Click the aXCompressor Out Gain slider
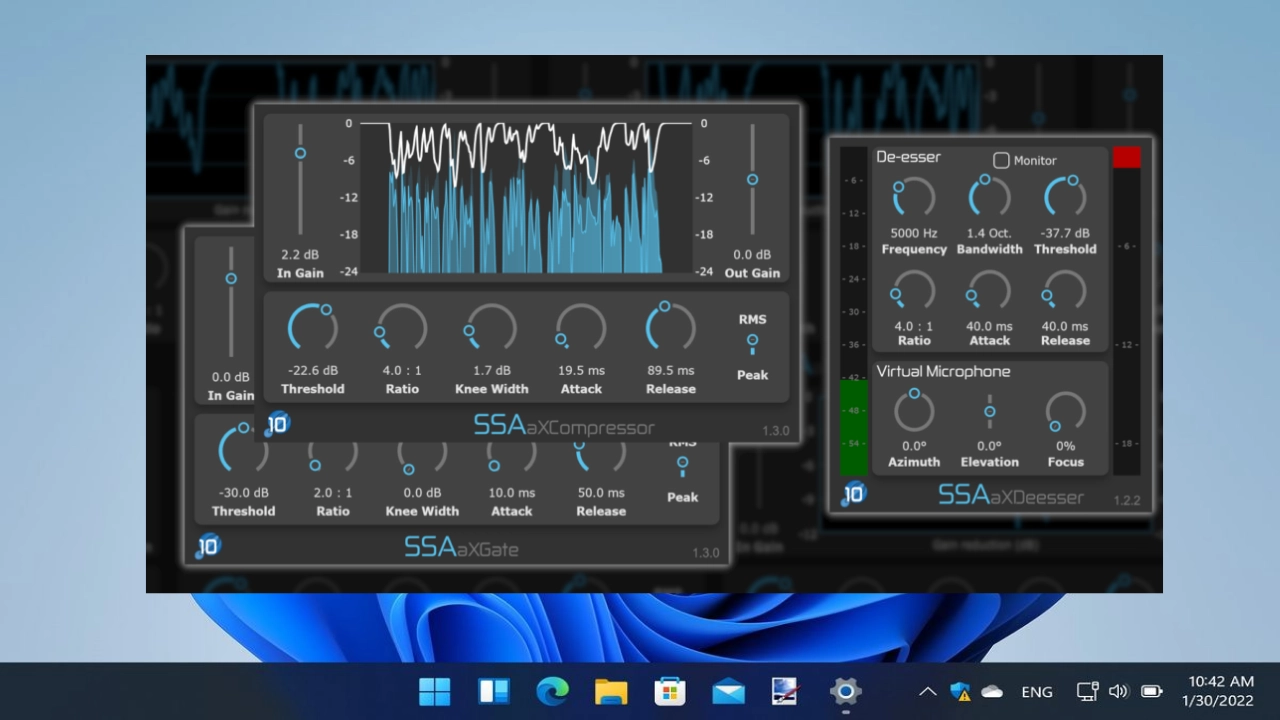 coord(752,180)
